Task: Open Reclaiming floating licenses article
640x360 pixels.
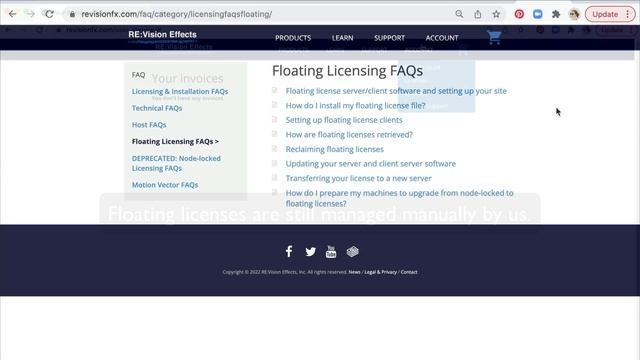Action: [x=335, y=149]
